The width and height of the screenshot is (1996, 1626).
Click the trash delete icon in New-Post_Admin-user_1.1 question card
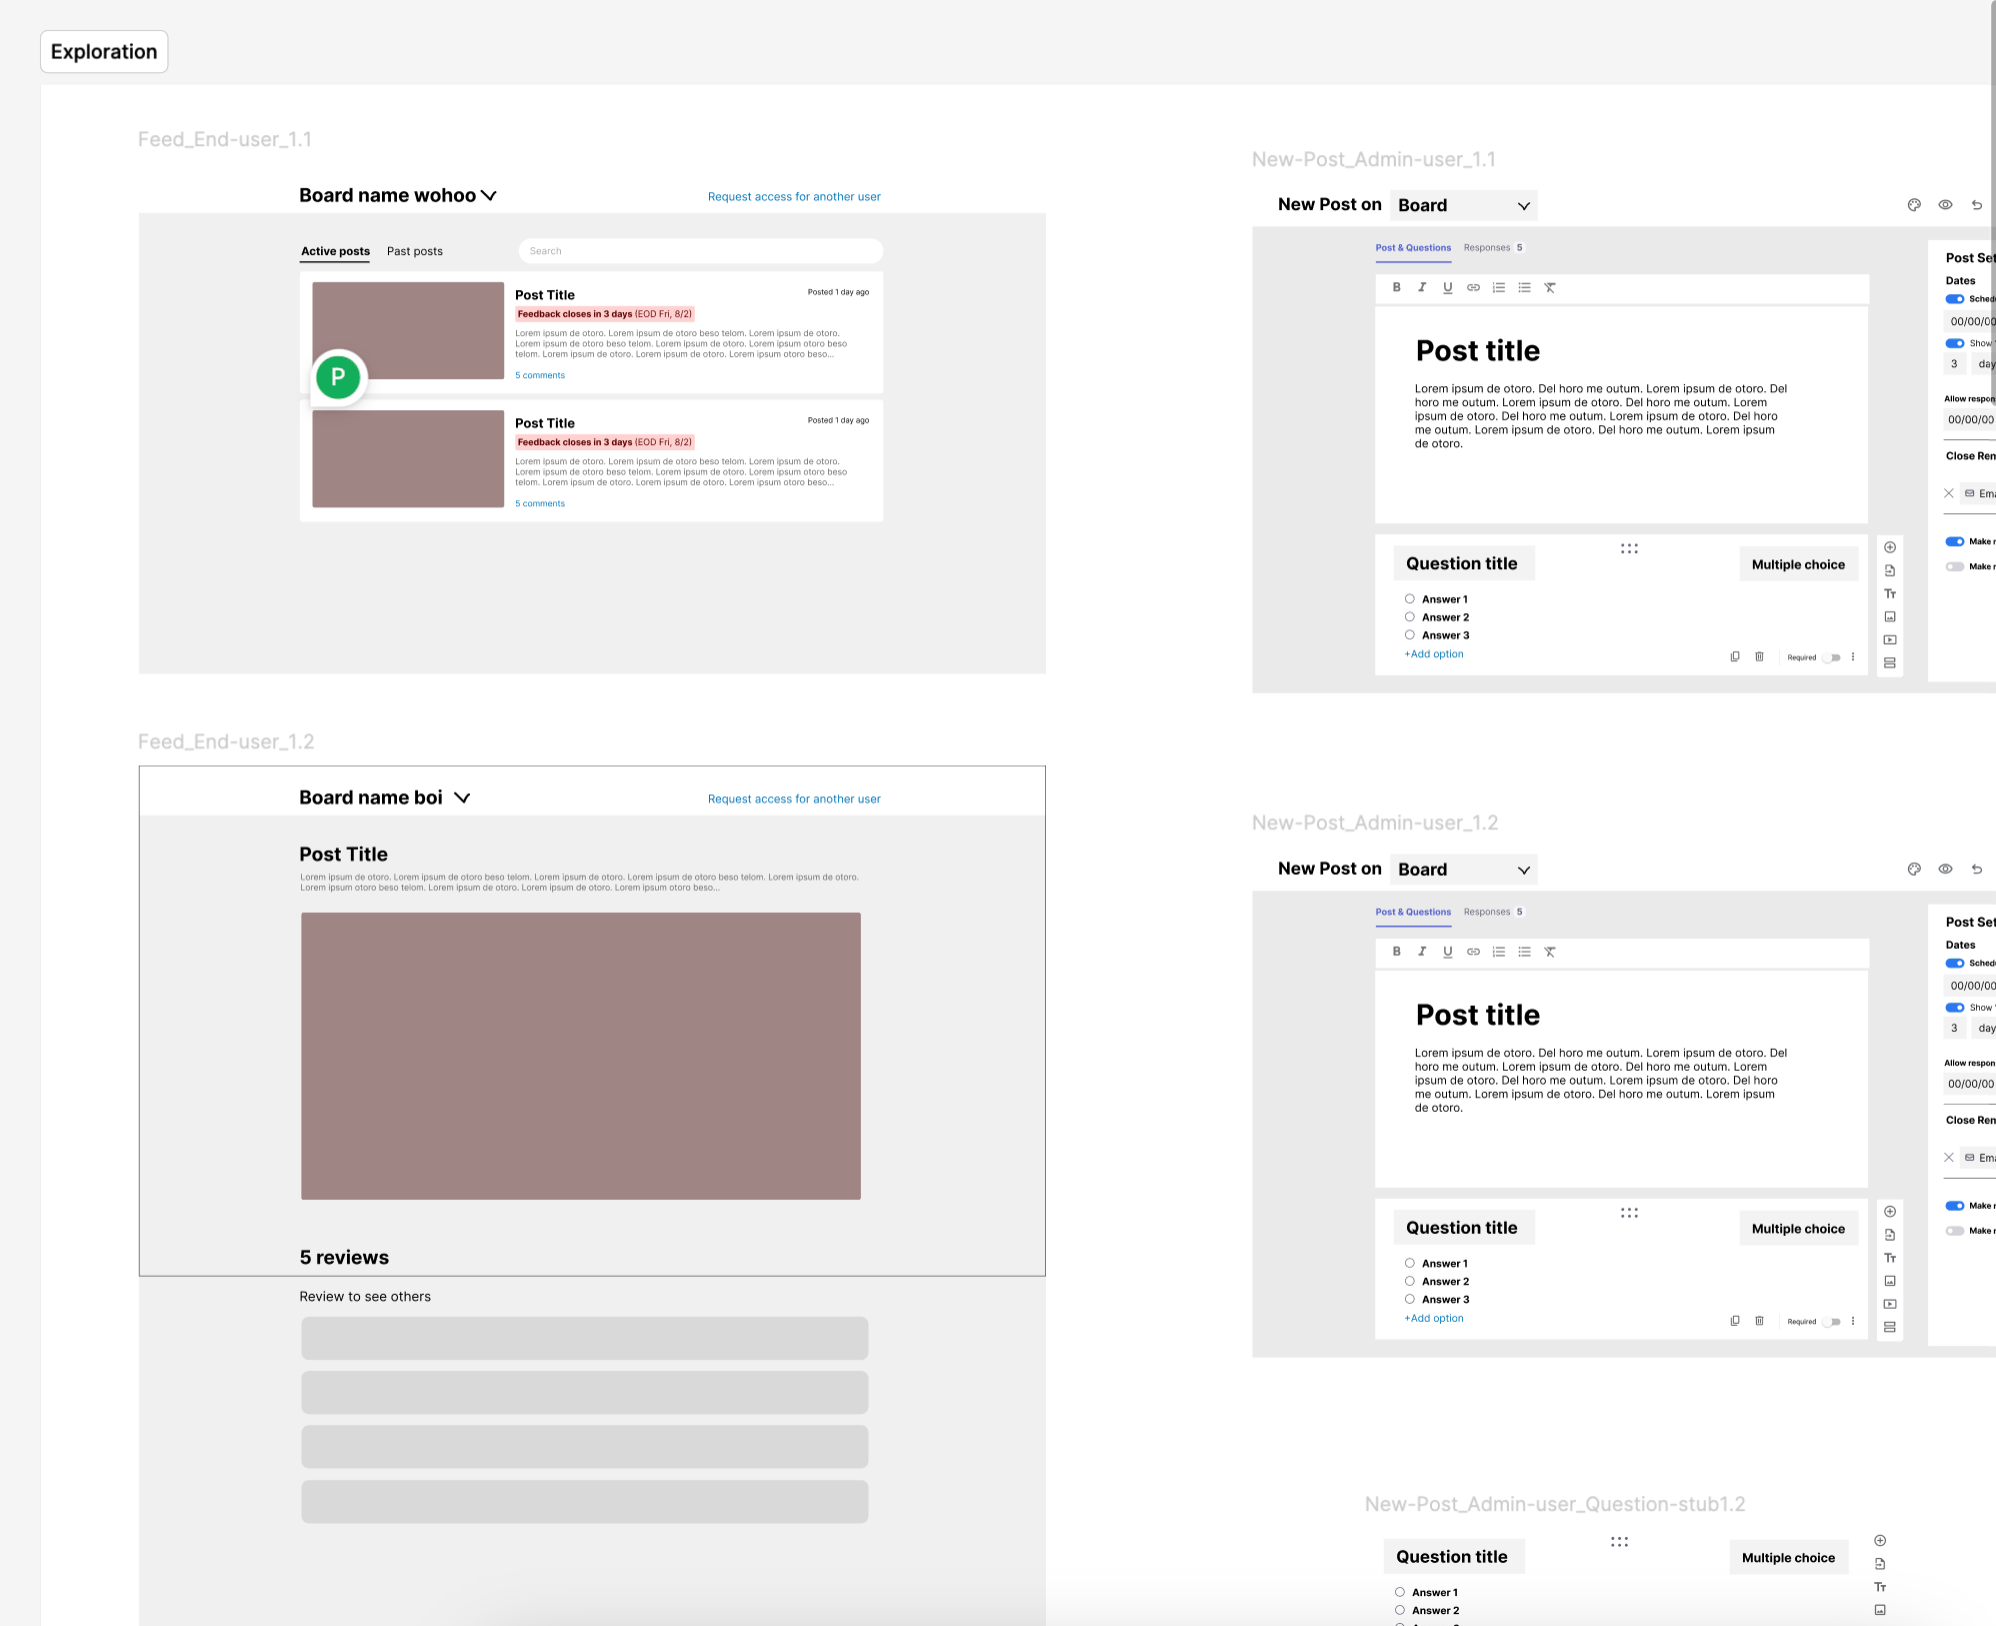[1759, 657]
